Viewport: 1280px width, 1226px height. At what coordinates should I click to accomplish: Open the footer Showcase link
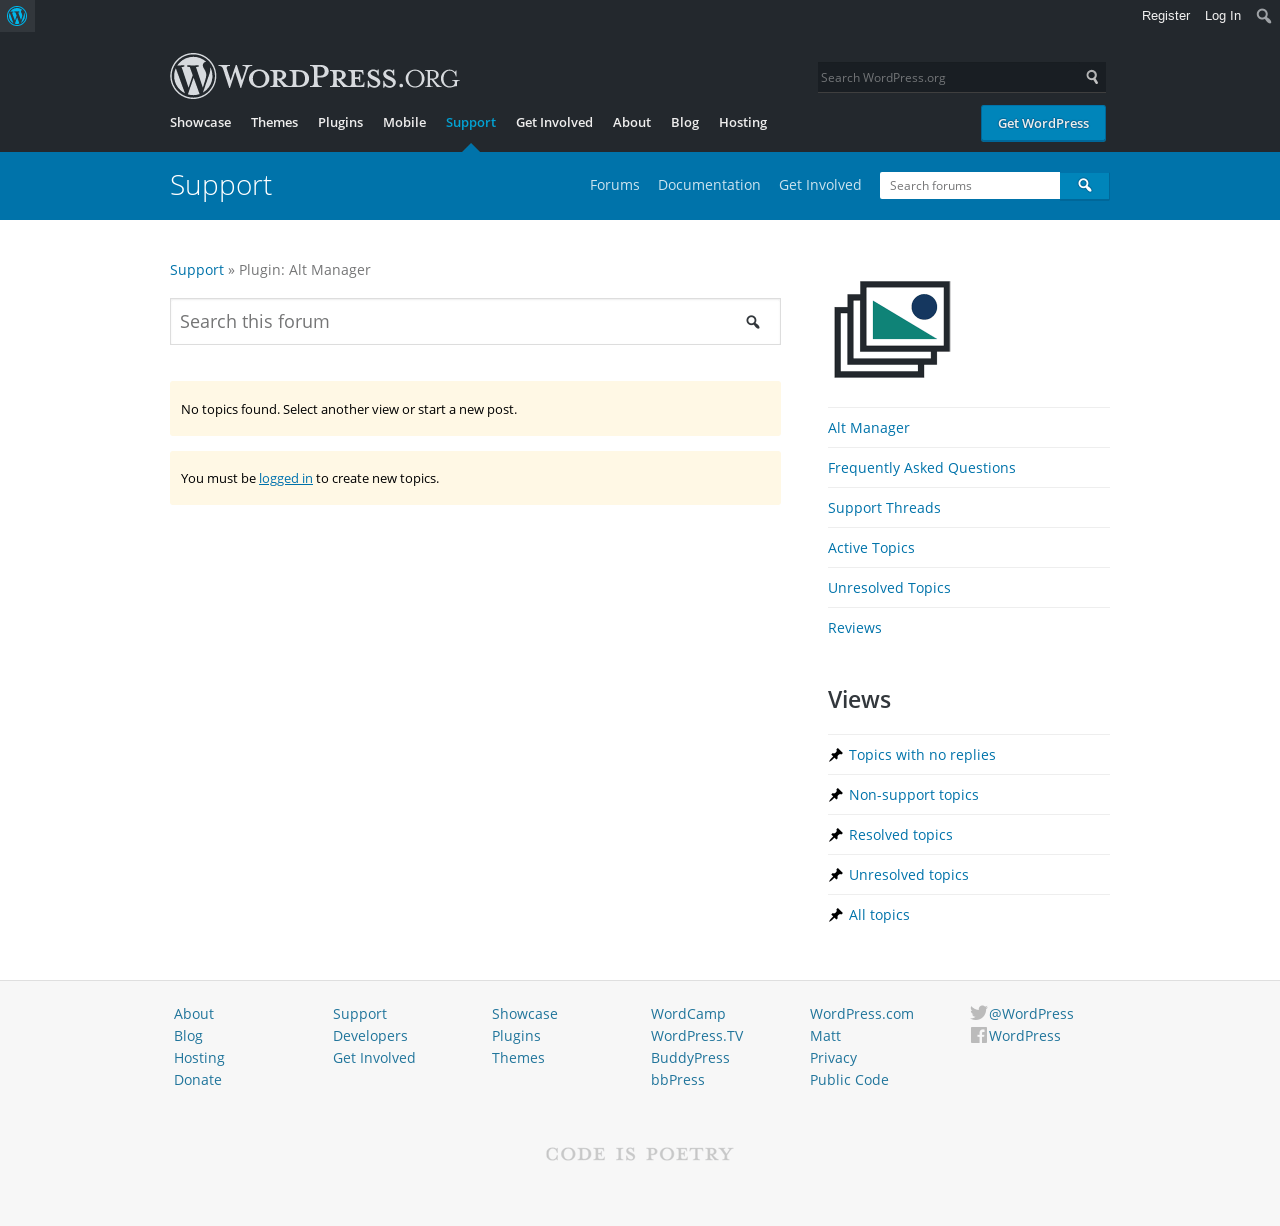tap(525, 1014)
